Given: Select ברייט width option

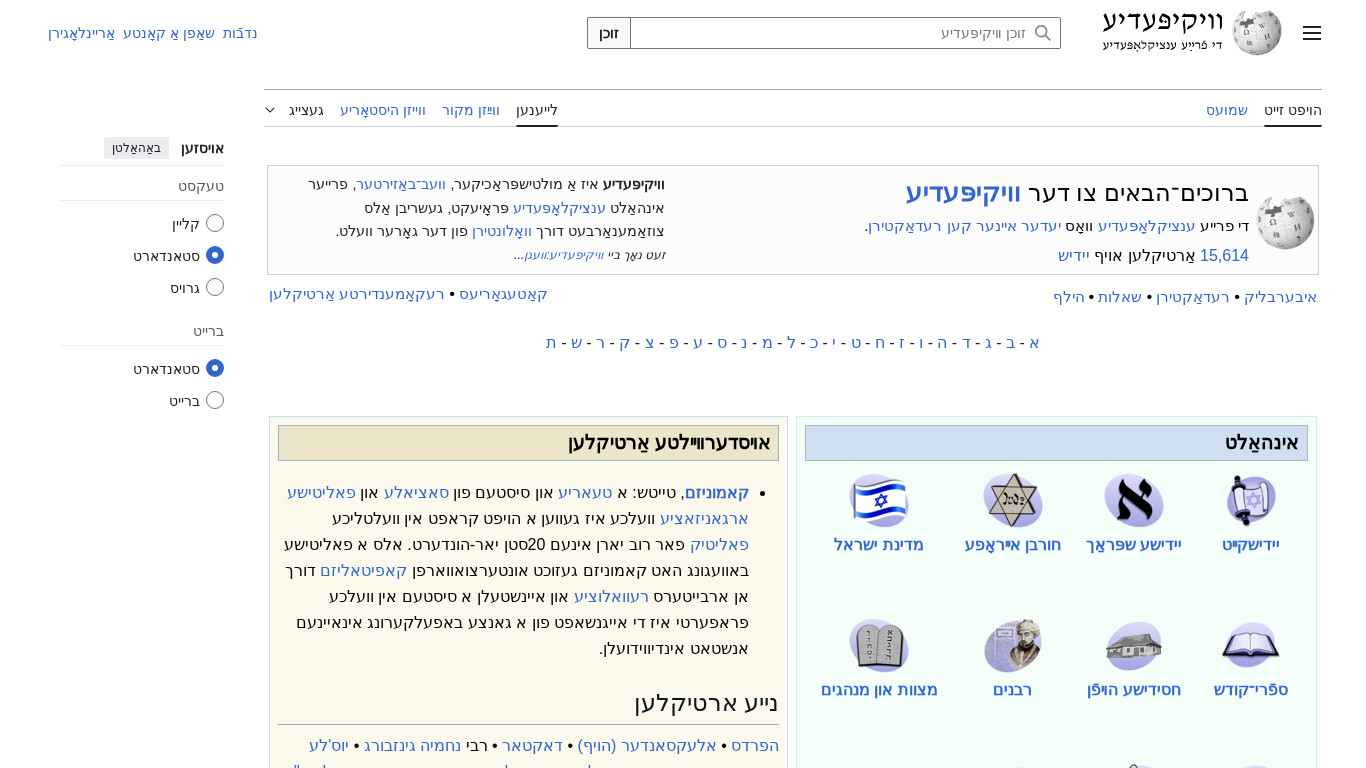Looking at the screenshot, I should [215, 400].
